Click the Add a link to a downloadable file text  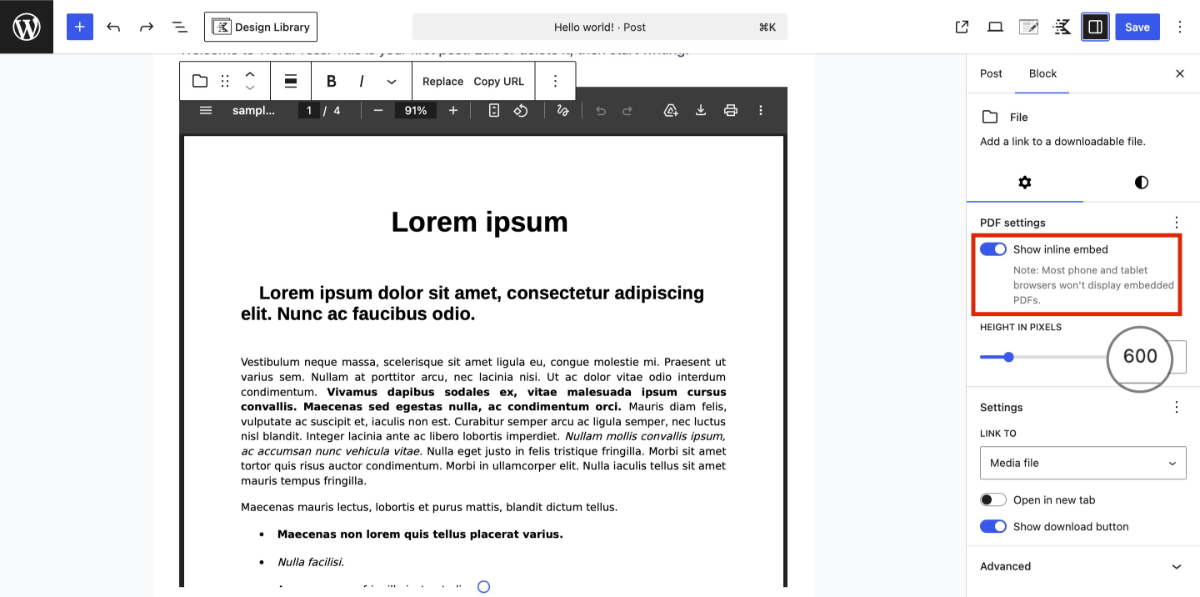(x=1062, y=141)
